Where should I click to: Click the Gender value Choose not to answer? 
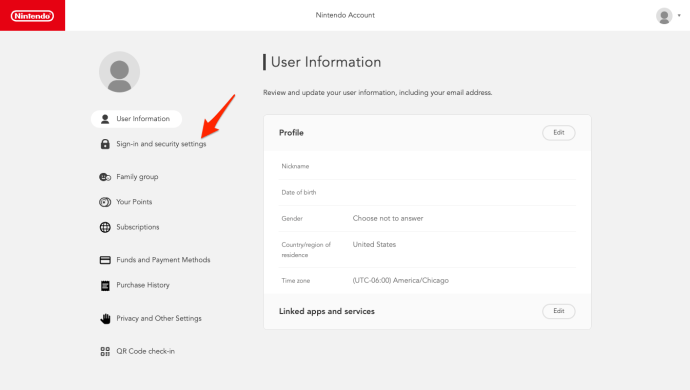tap(388, 218)
